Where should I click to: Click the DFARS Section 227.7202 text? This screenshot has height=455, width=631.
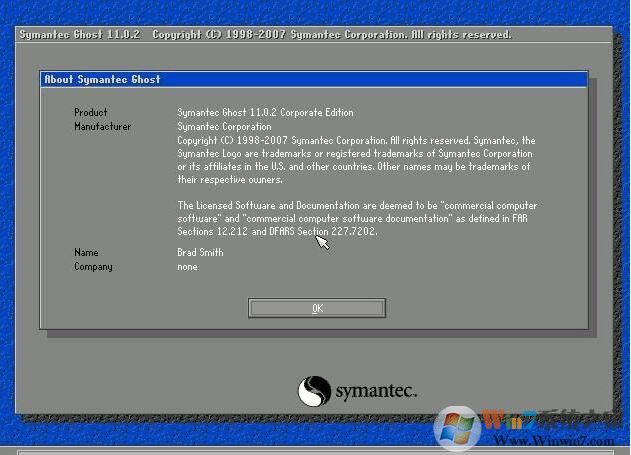point(313,232)
